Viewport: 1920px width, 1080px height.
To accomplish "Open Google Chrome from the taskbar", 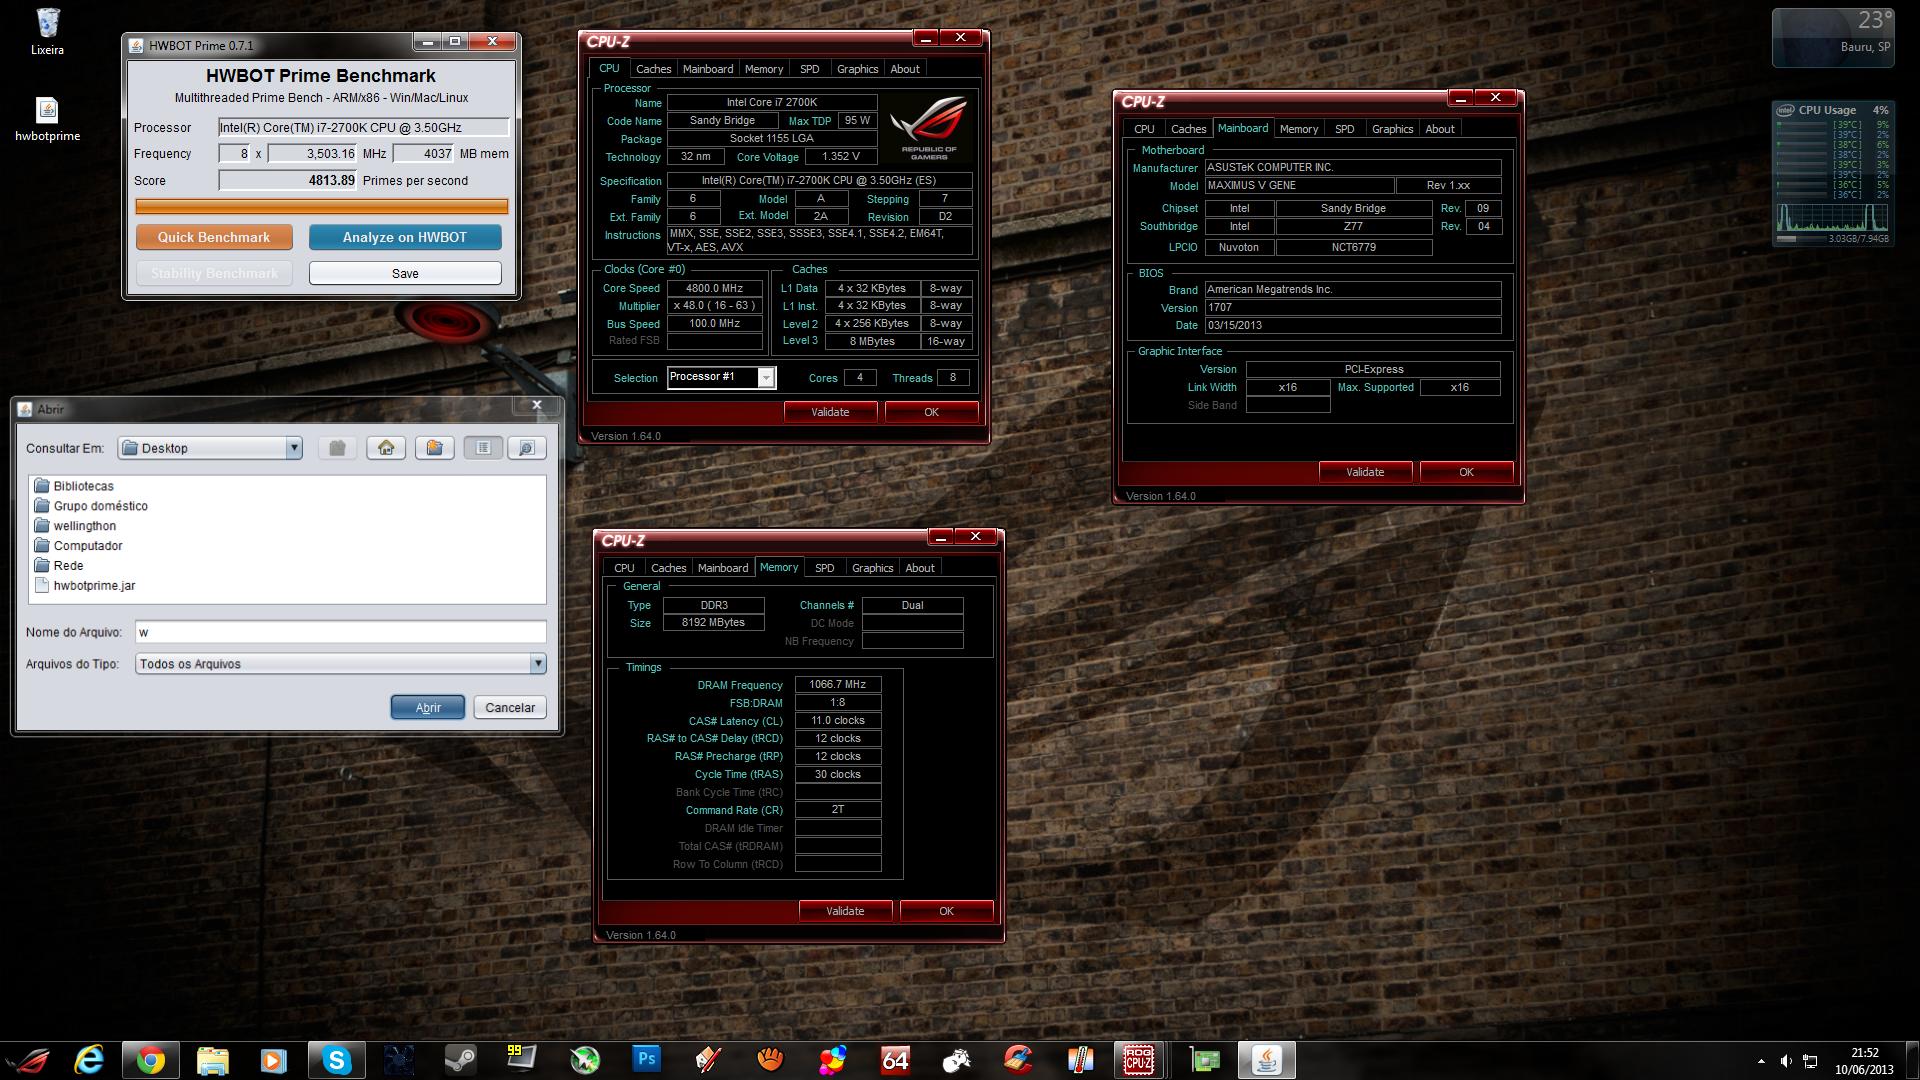I will (x=151, y=1060).
